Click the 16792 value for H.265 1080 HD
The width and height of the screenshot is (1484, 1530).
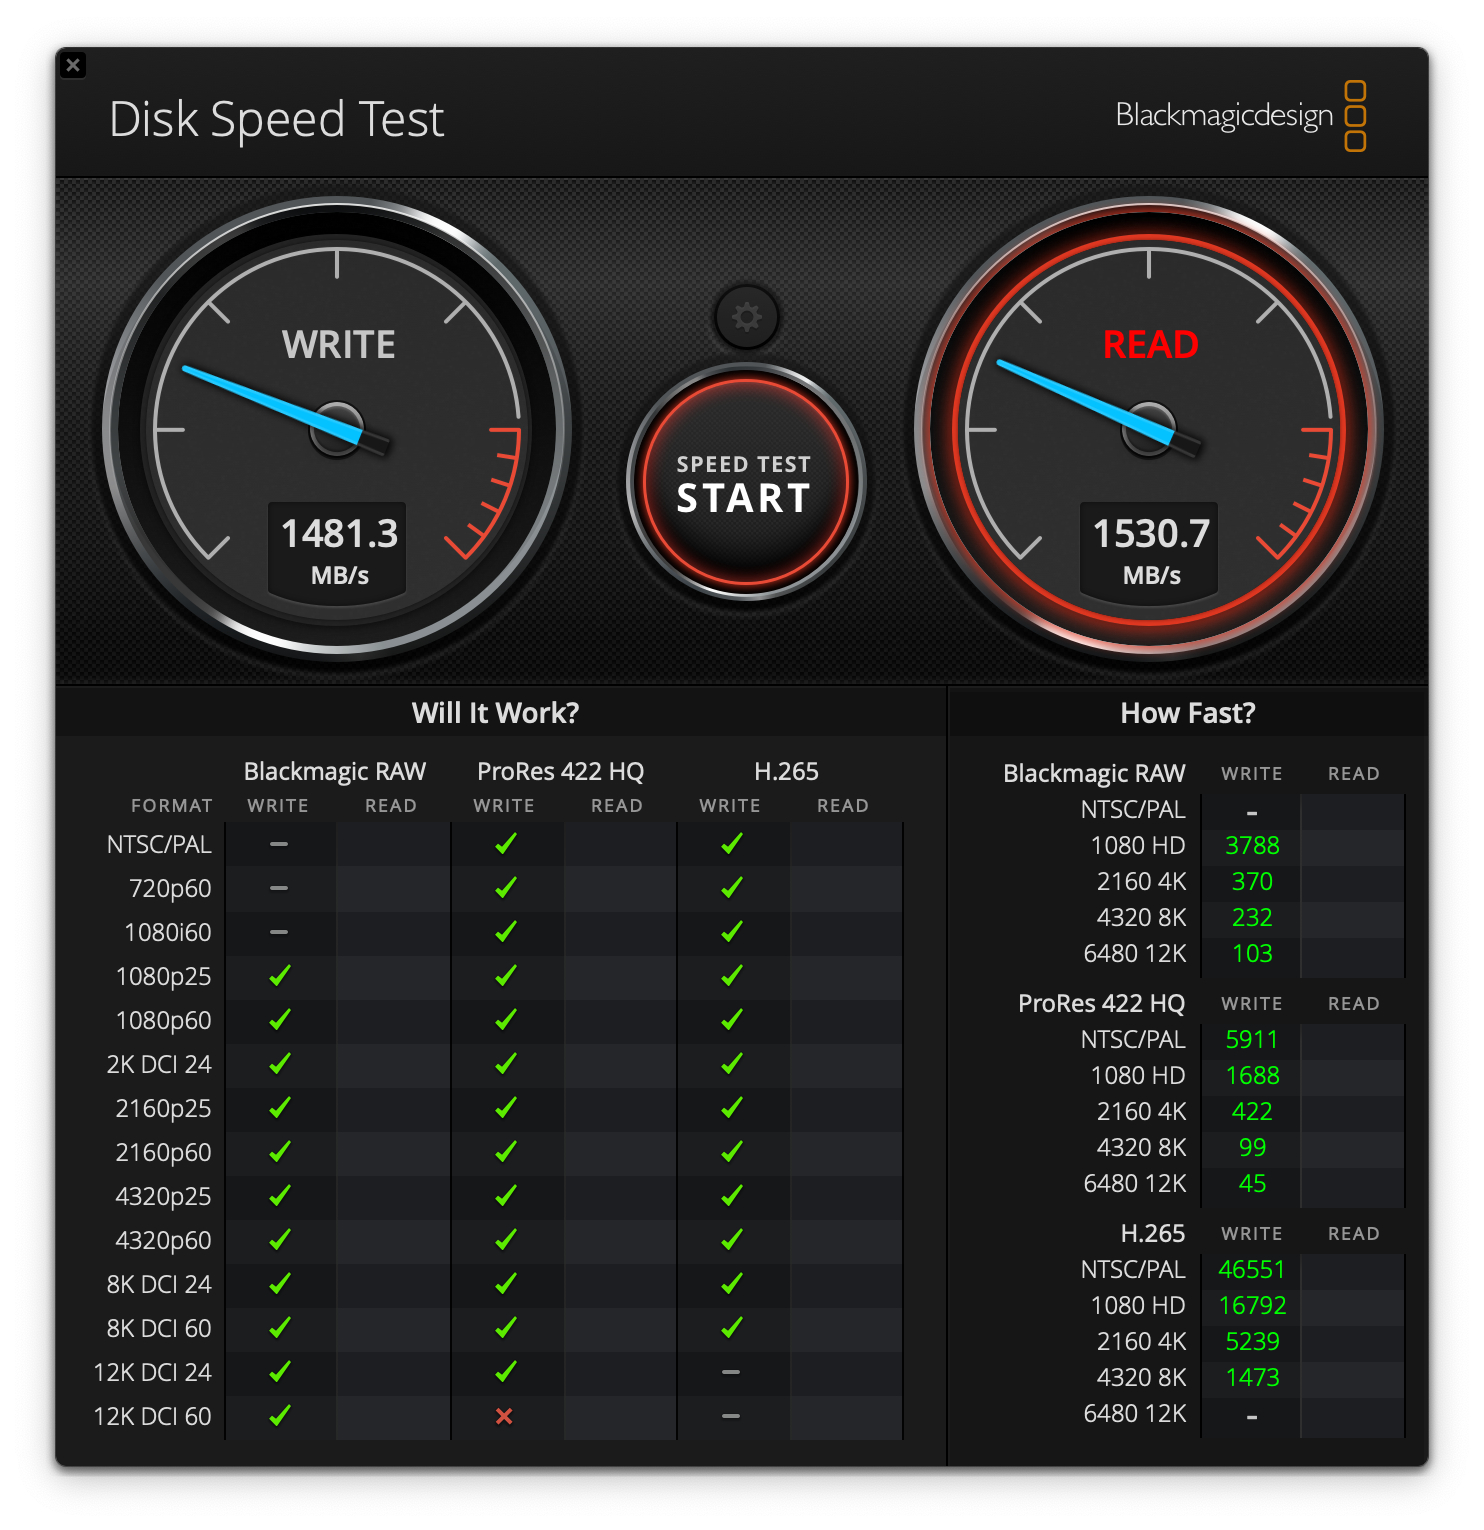point(1252,1306)
